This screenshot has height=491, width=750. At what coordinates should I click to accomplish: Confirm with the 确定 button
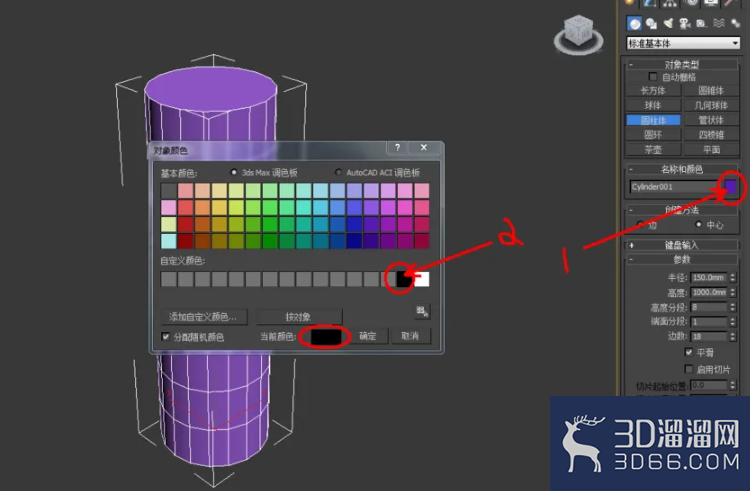(367, 336)
